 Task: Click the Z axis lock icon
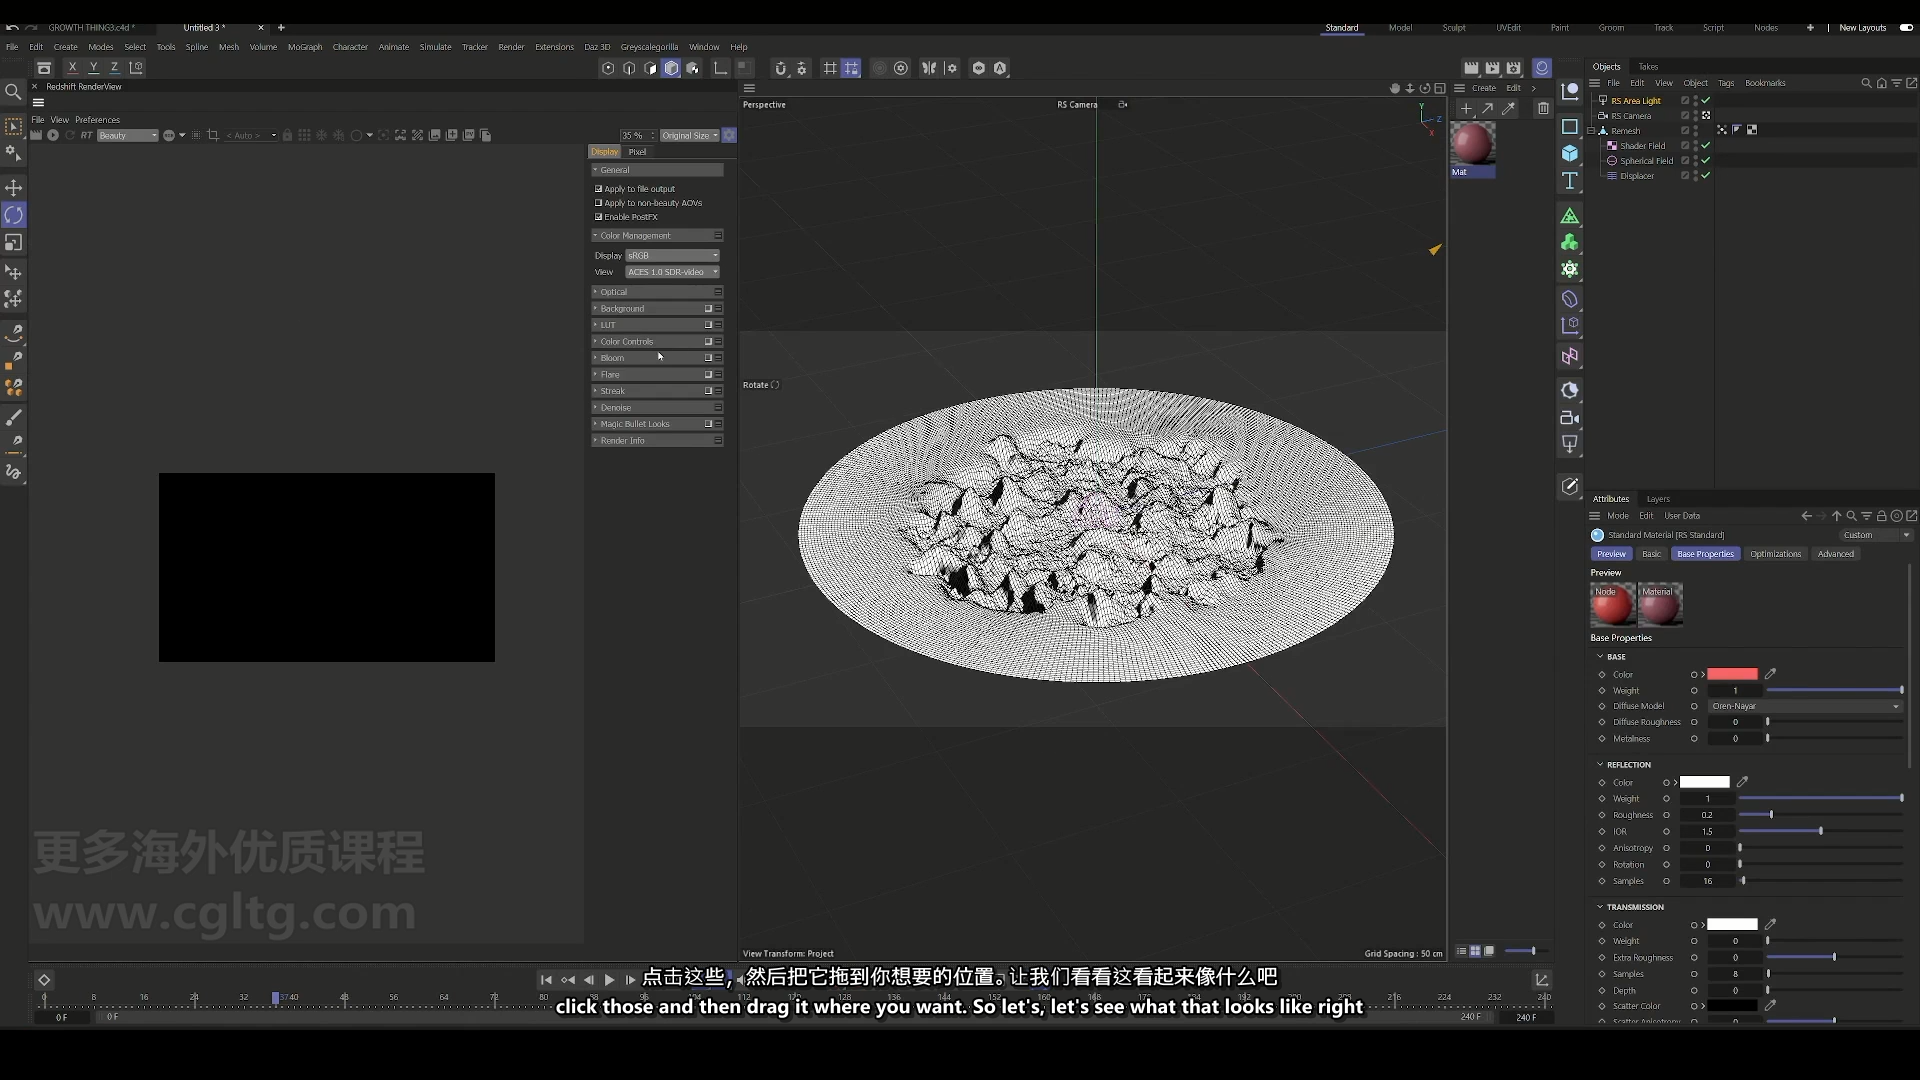(114, 67)
